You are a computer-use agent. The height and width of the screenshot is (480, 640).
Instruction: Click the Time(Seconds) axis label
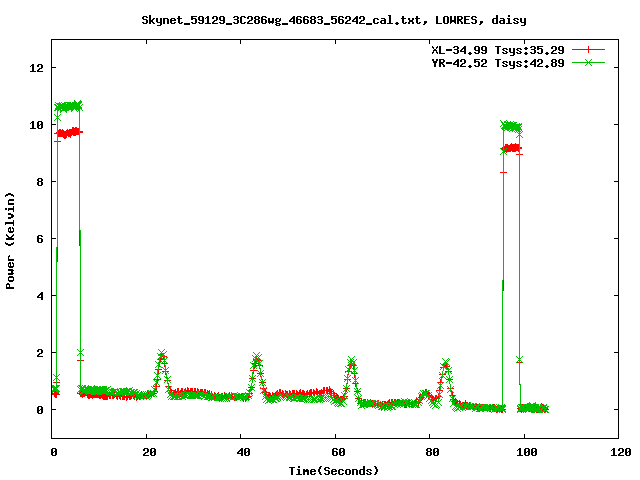coord(334,471)
